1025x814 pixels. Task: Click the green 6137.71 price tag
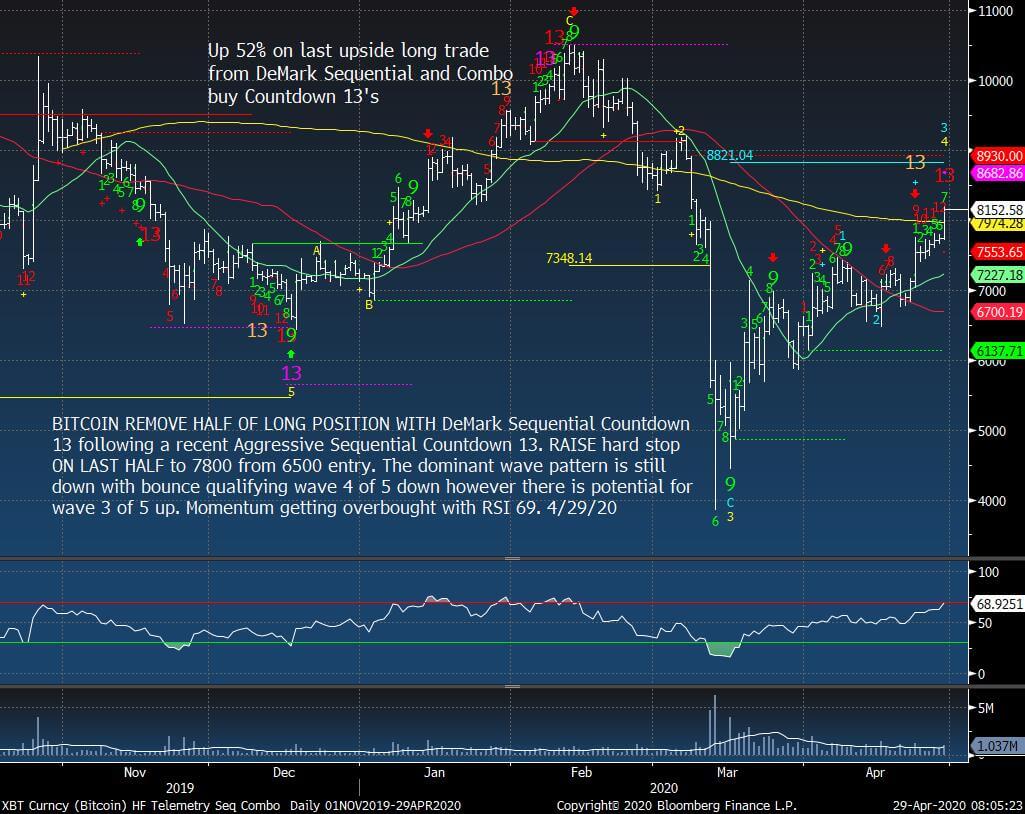(998, 351)
